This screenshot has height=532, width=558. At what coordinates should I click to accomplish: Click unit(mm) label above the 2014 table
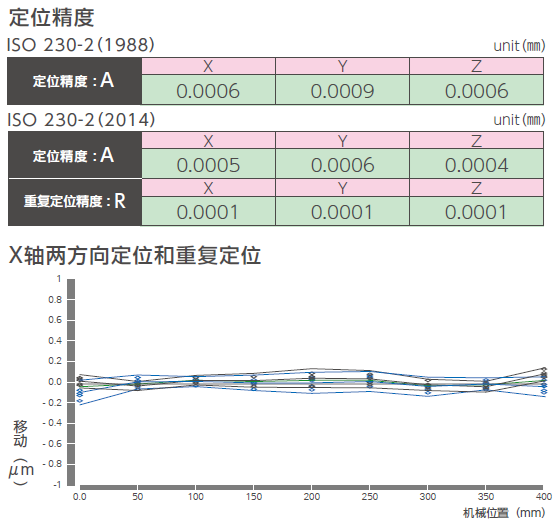click(519, 120)
